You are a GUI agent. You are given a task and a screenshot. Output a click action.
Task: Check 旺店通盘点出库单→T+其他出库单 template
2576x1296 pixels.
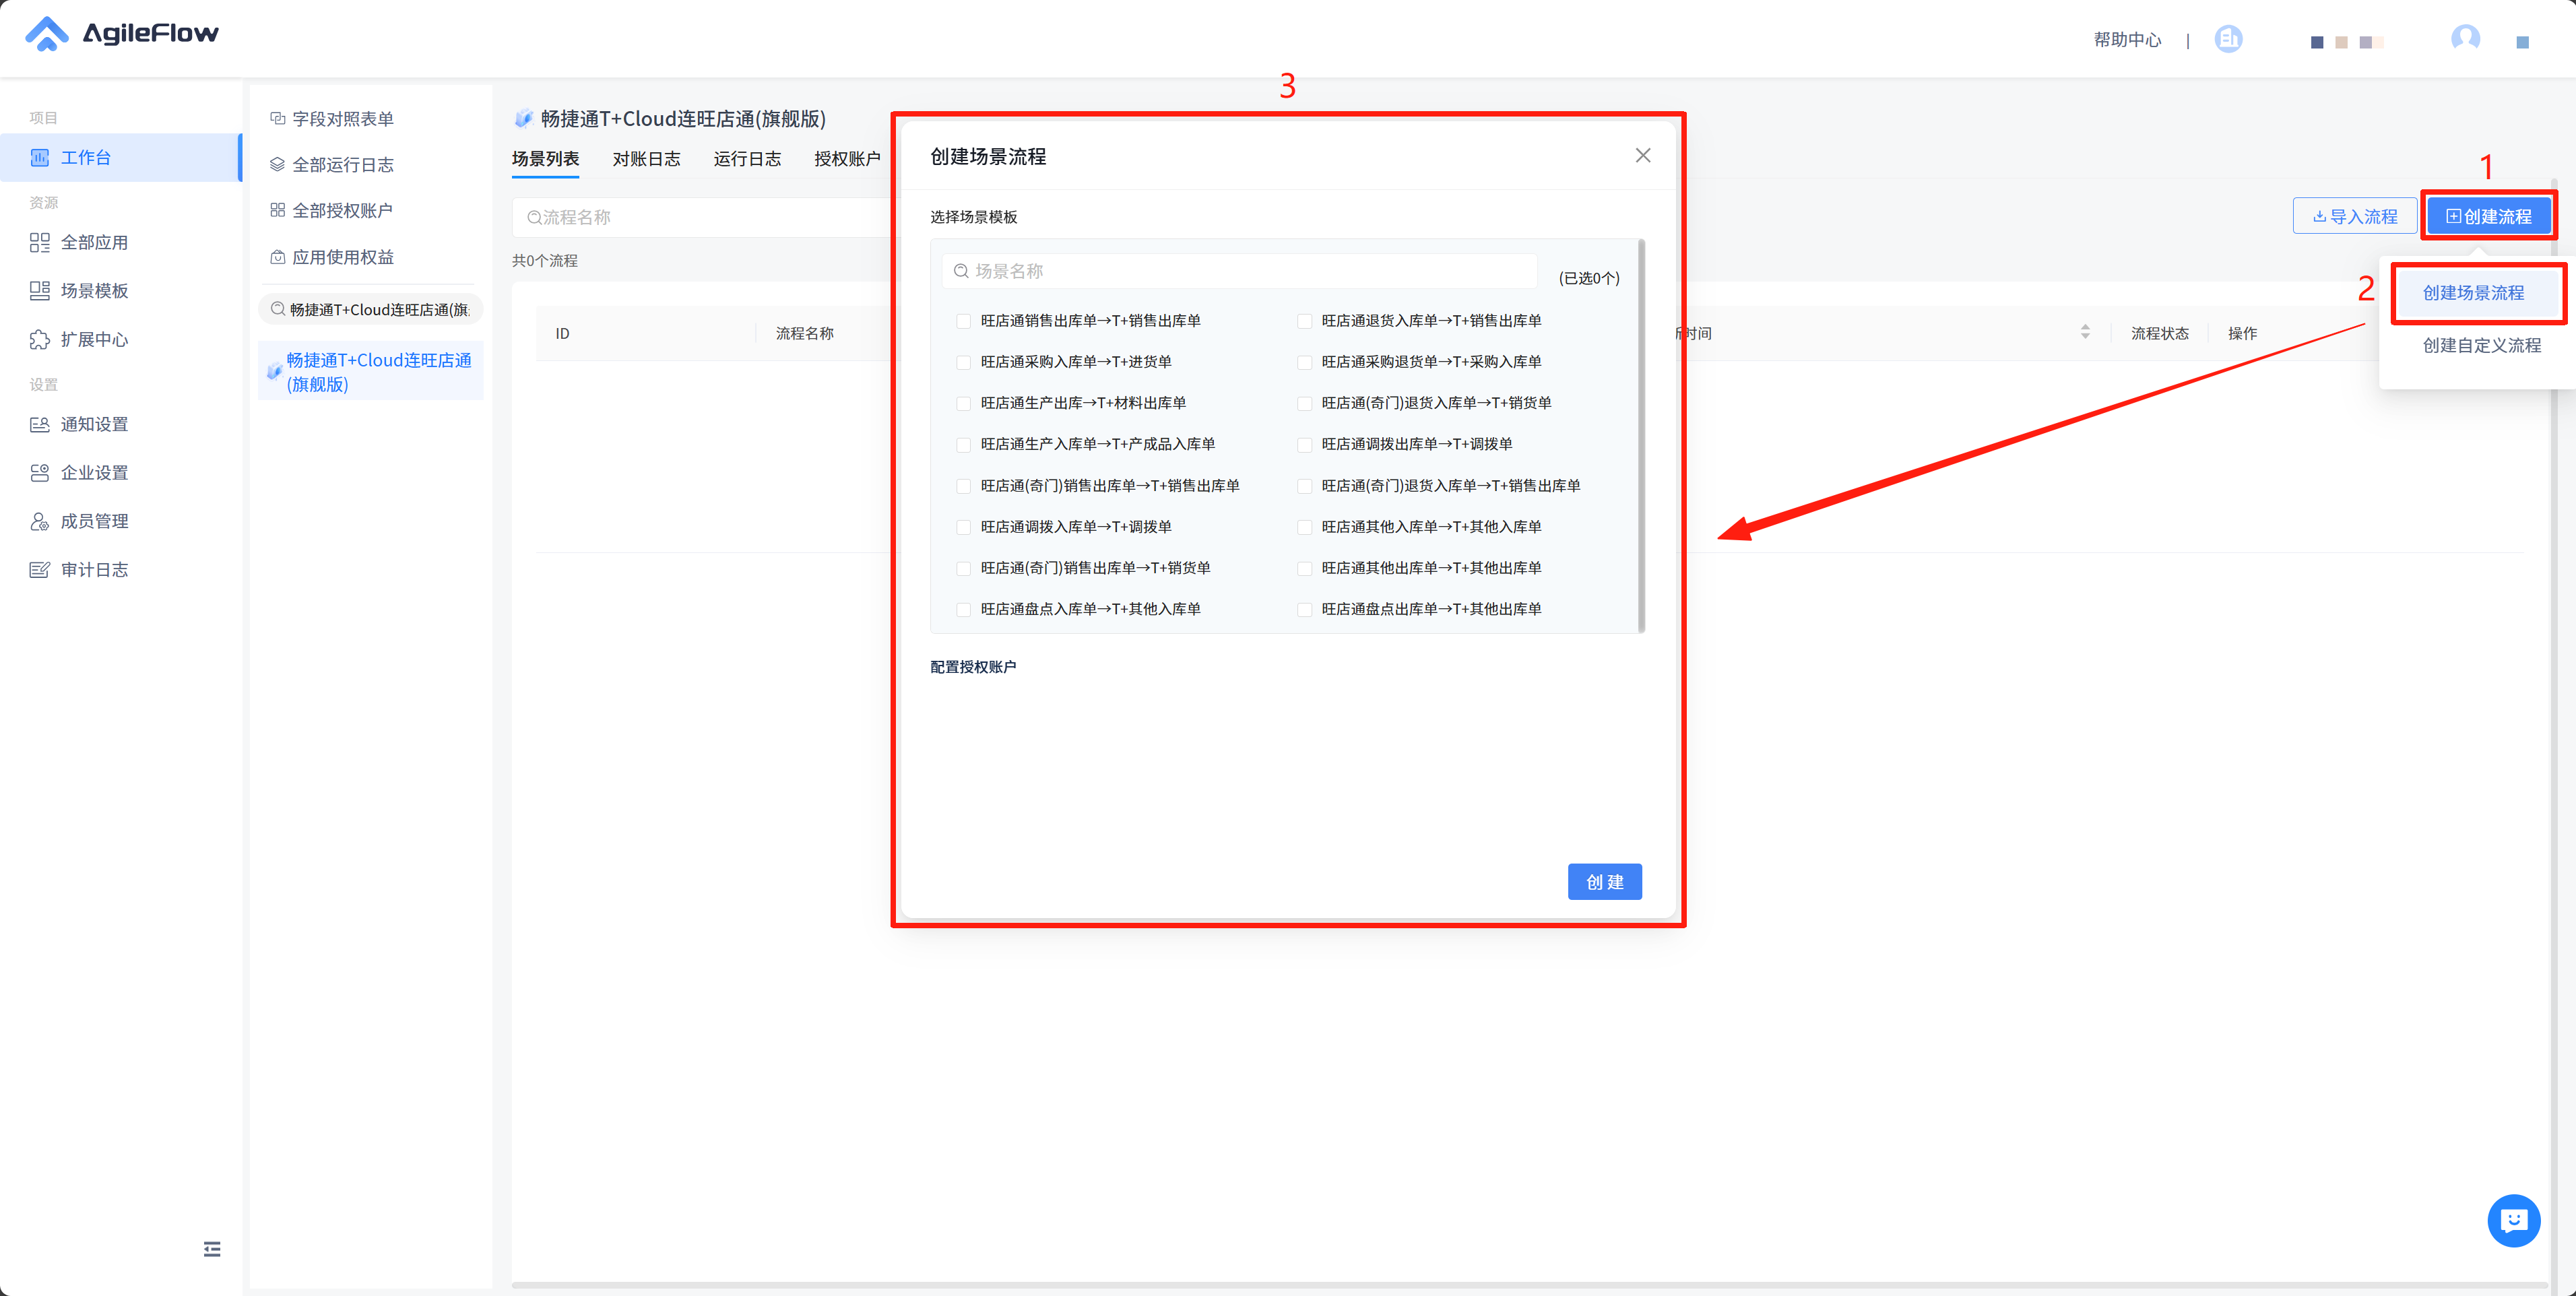(x=1304, y=609)
